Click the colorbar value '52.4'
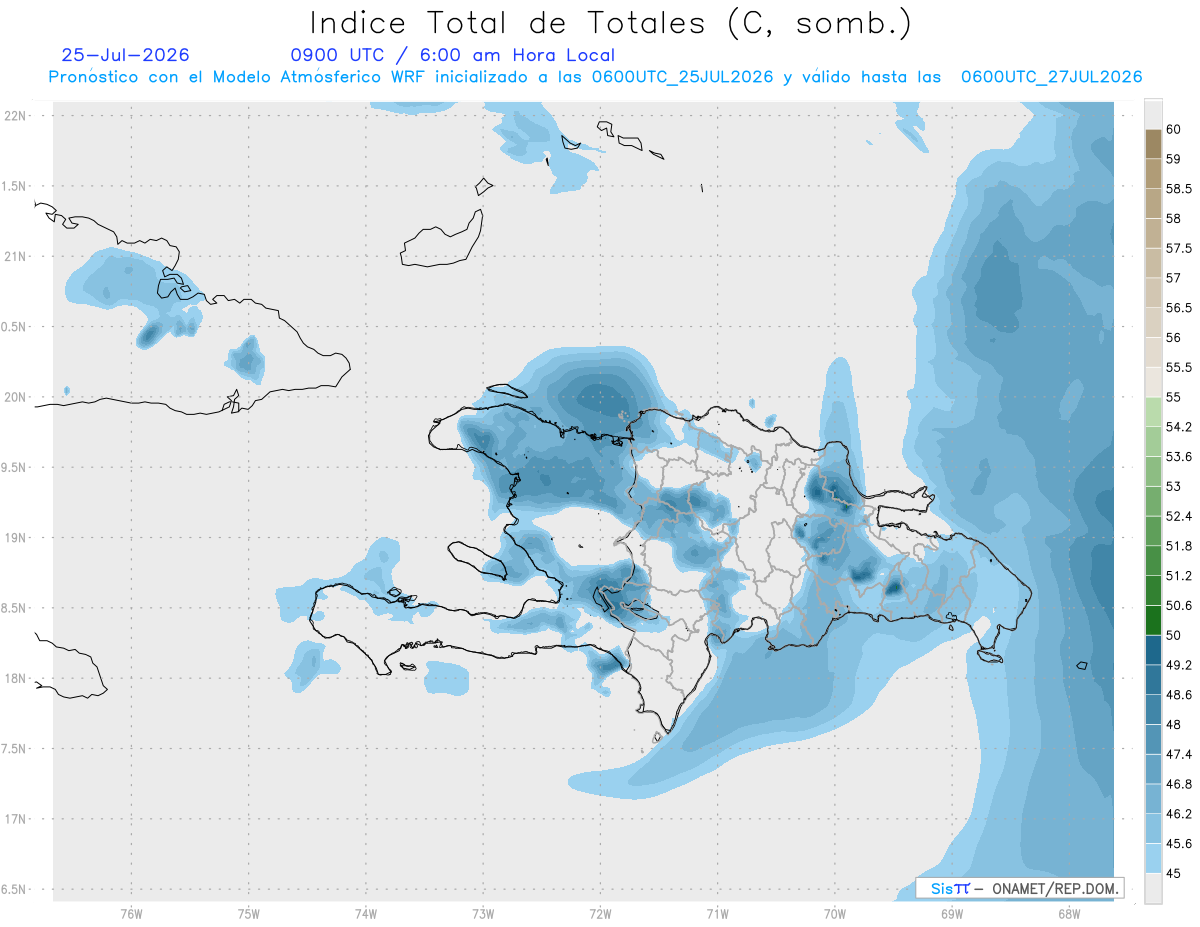Image resolution: width=1200 pixels, height=927 pixels. pos(1178,516)
